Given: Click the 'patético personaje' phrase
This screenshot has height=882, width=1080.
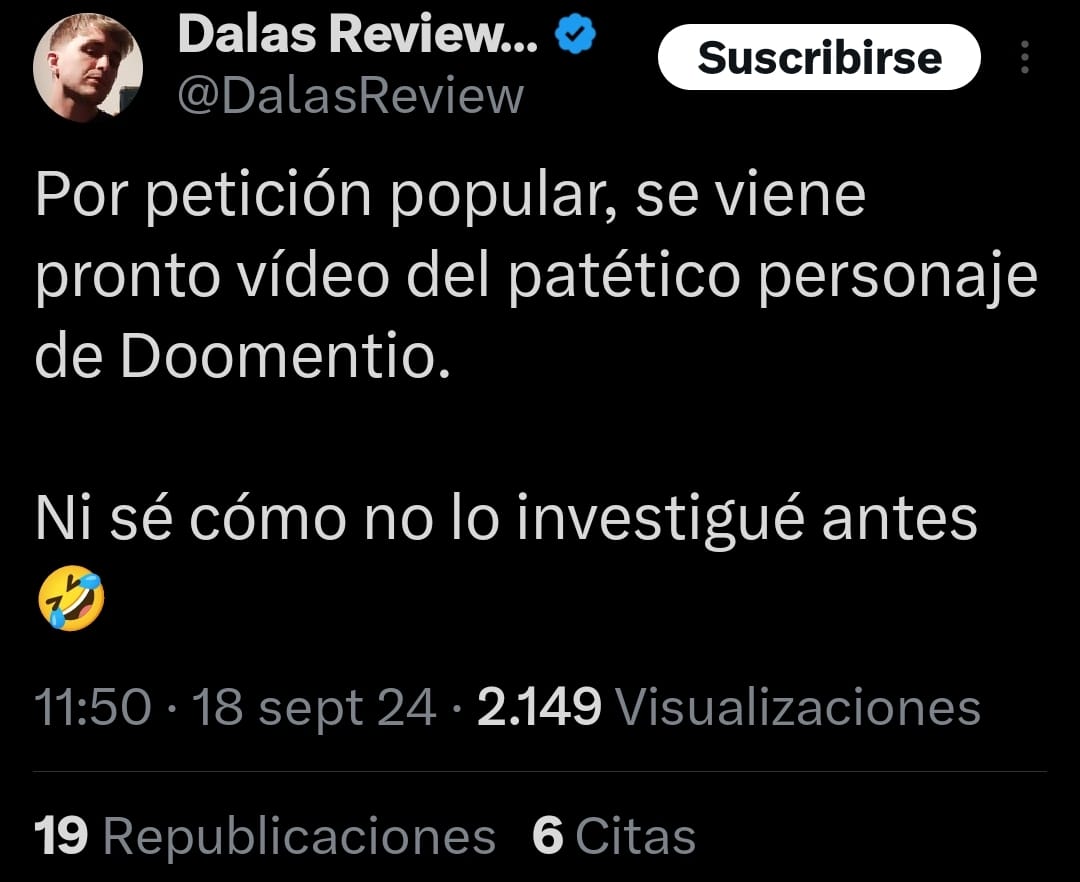Looking at the screenshot, I should [x=772, y=278].
